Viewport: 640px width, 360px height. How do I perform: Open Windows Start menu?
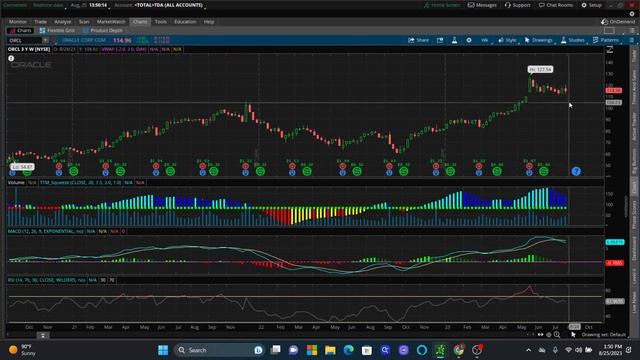pos(163,350)
